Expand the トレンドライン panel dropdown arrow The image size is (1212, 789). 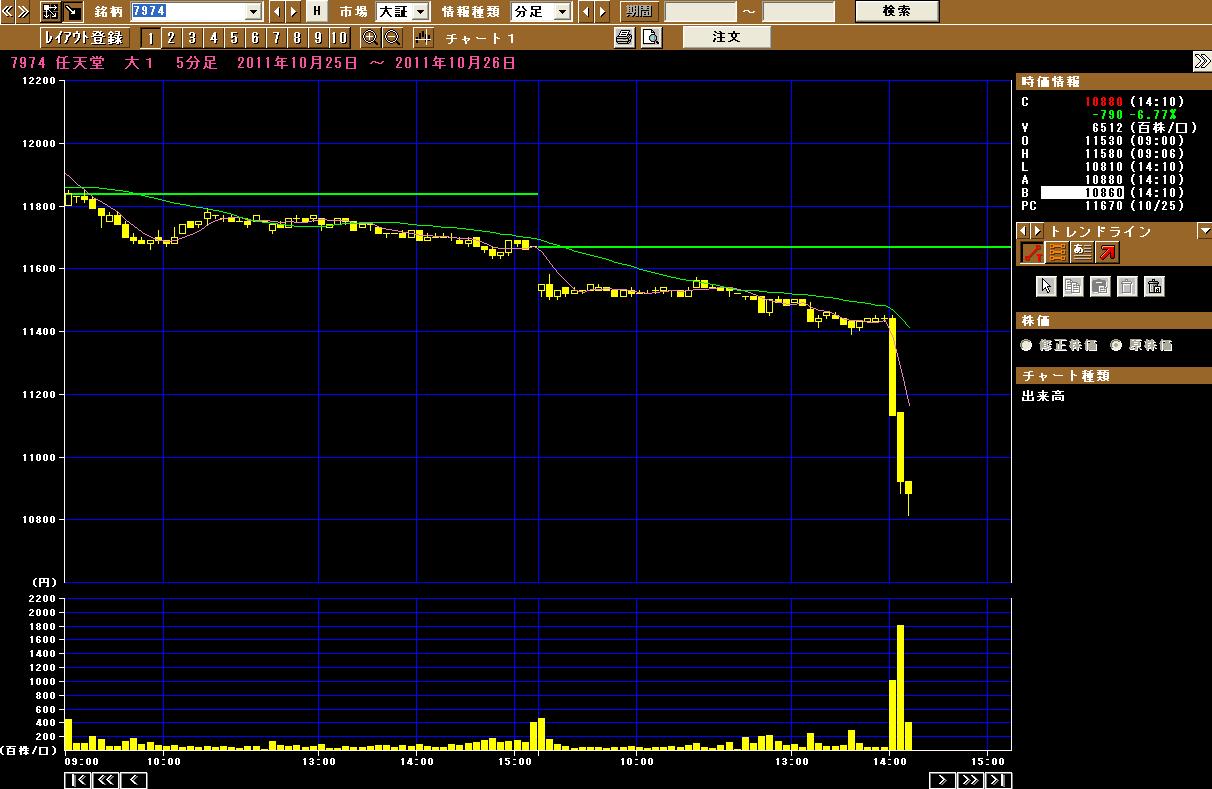point(1204,231)
